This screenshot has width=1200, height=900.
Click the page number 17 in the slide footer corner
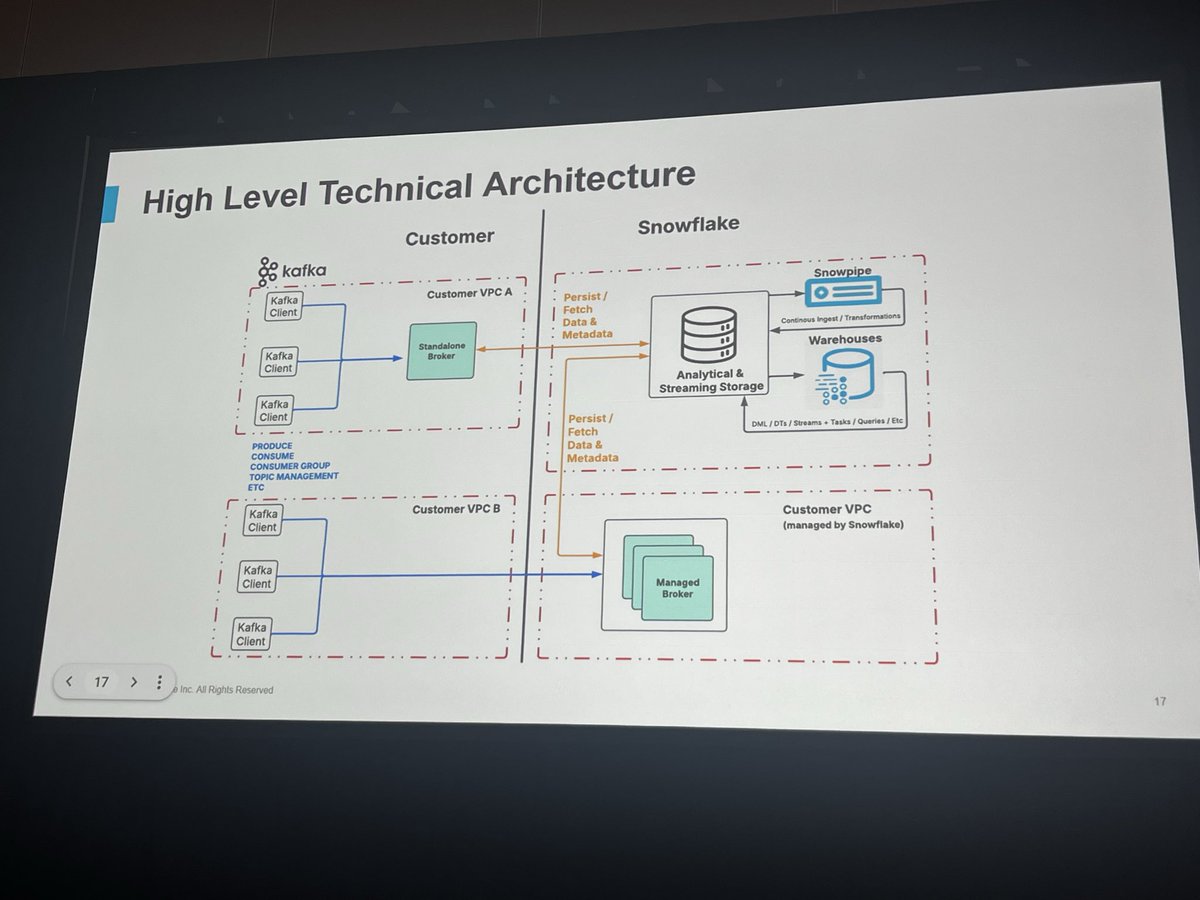pyautogui.click(x=1159, y=701)
